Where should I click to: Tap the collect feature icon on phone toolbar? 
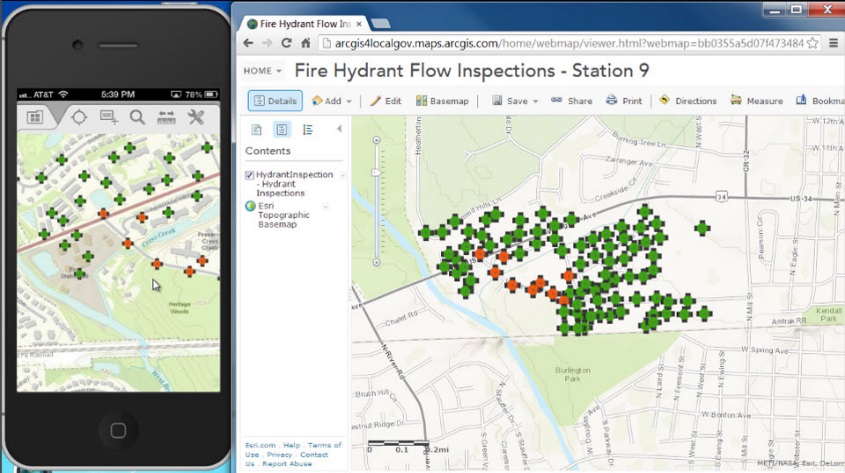click(x=109, y=117)
